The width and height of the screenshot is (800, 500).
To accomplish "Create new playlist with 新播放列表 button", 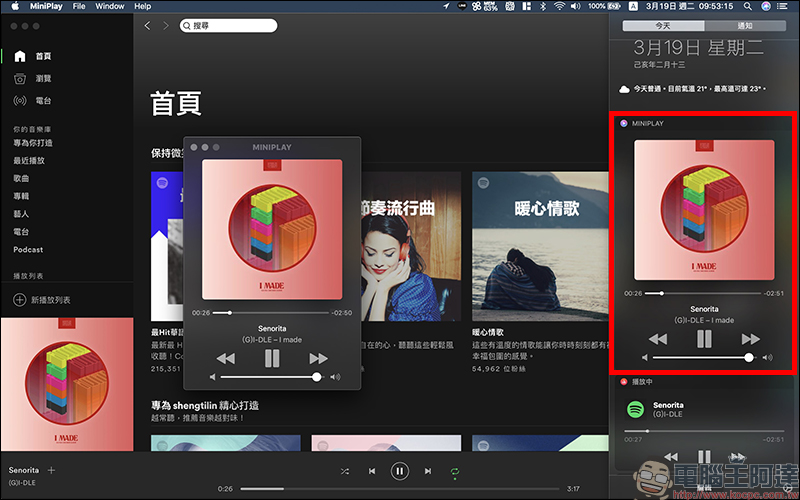I will 42,300.
